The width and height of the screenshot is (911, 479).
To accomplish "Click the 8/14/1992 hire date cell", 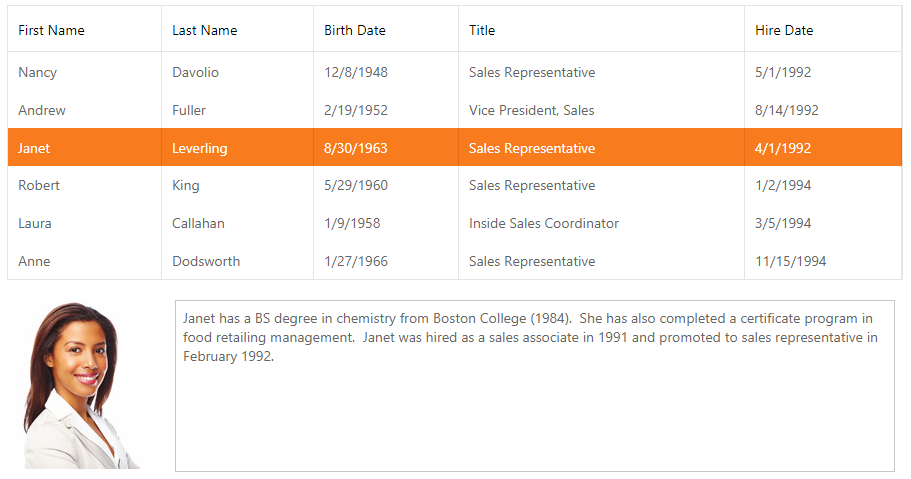I will tap(823, 110).
